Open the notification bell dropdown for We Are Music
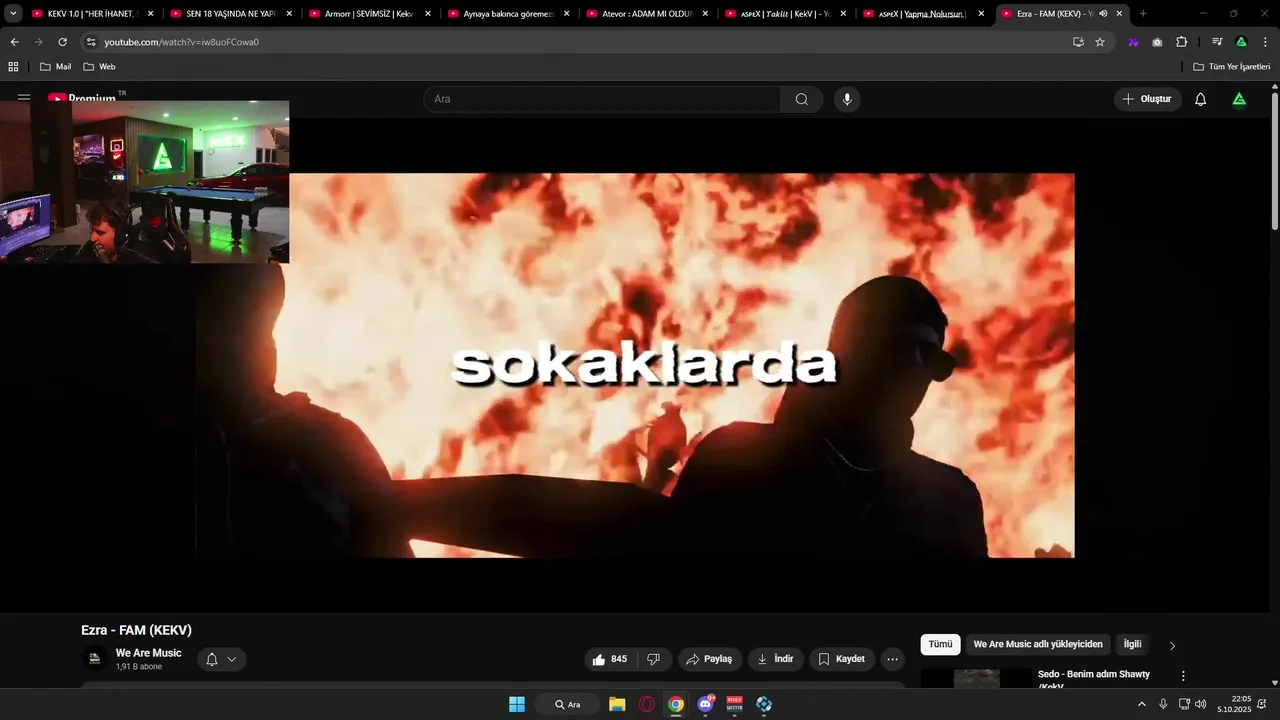The width and height of the screenshot is (1280, 720). (x=221, y=659)
